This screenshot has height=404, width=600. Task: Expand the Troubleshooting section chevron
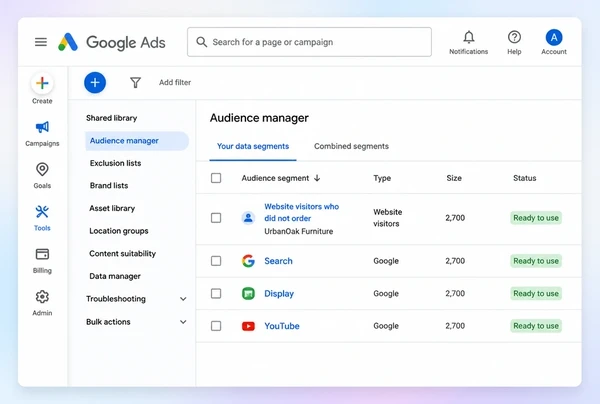[x=183, y=299]
